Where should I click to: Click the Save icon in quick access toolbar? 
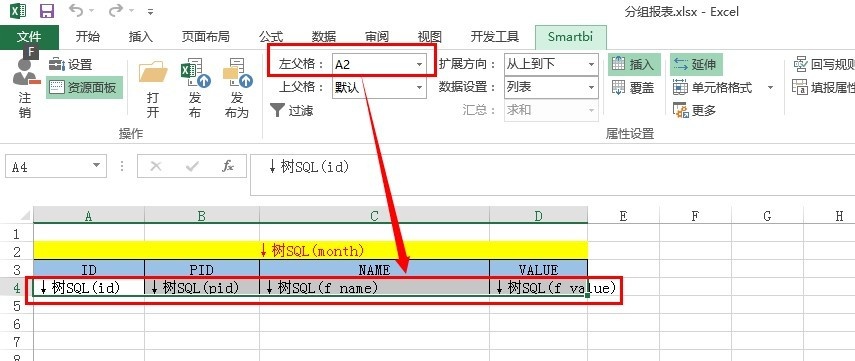point(47,11)
